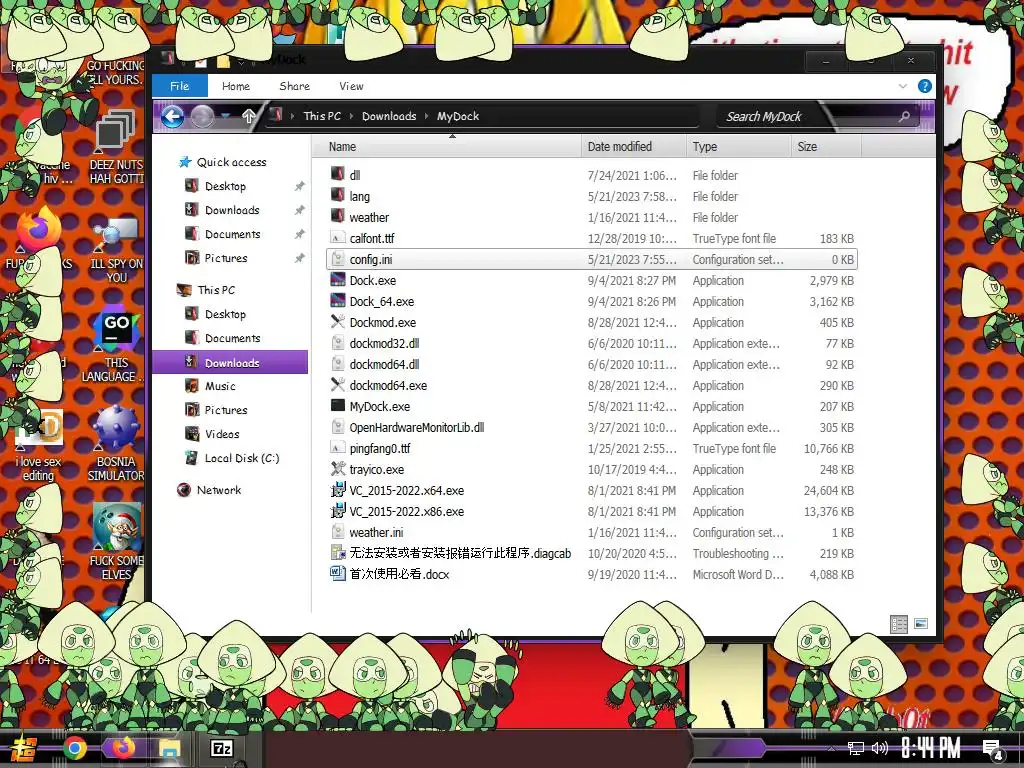The width and height of the screenshot is (1024, 768).
Task: Expand the ribbon with the chevron
Action: point(903,86)
